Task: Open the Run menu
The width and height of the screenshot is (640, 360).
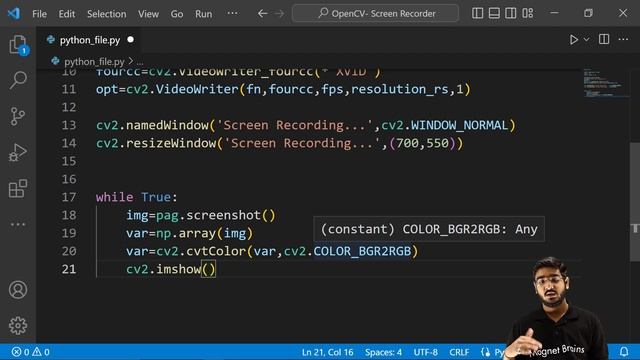Action: [x=203, y=14]
